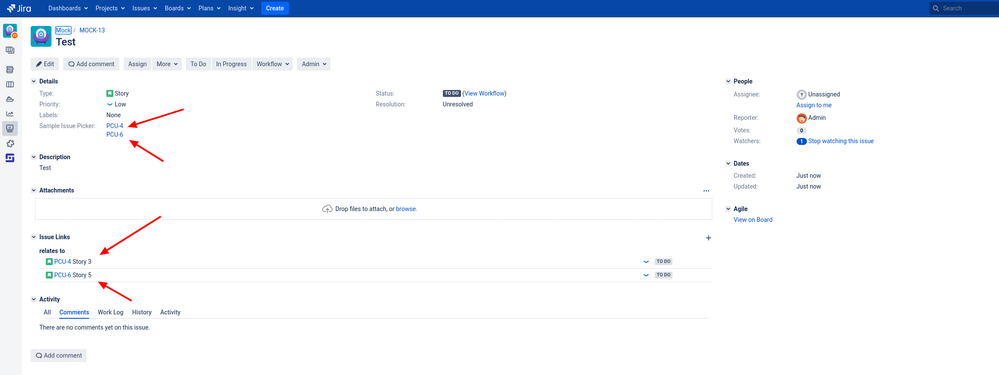Open PCU-4 in Sample Issue Picker field
Viewport: 999px width, 375px height.
coord(115,126)
